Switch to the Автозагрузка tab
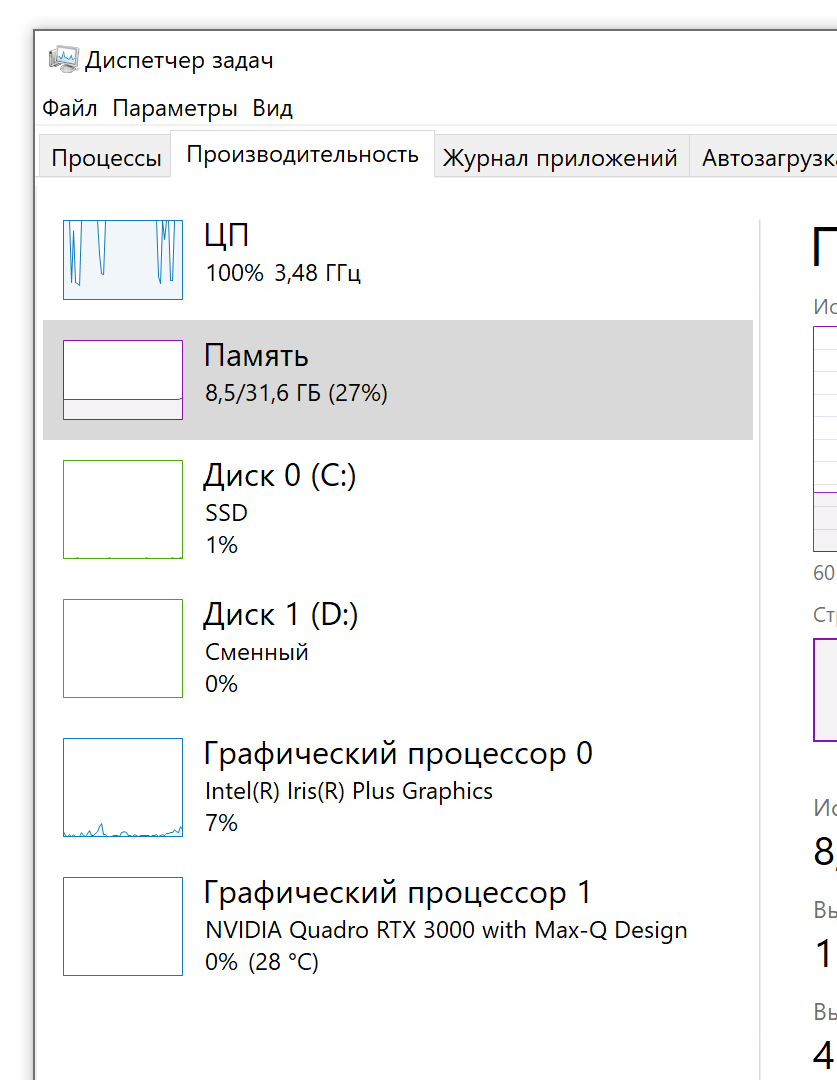 click(770, 156)
